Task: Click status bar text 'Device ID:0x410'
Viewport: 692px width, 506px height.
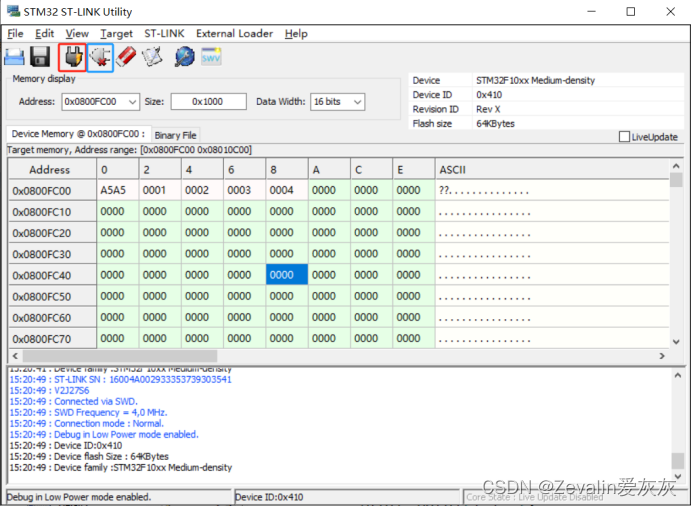Action: (269, 497)
